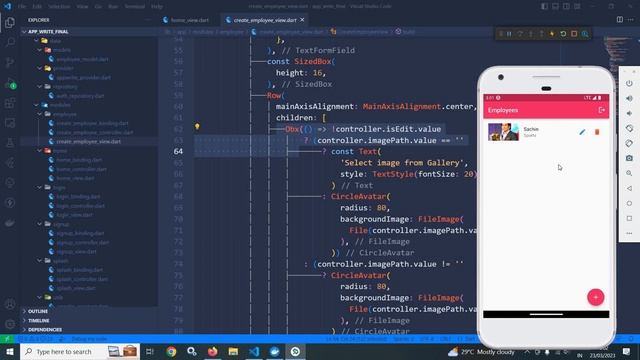Collapse the splash folder in explorer
The height and width of the screenshot is (360, 640).
[61, 260]
